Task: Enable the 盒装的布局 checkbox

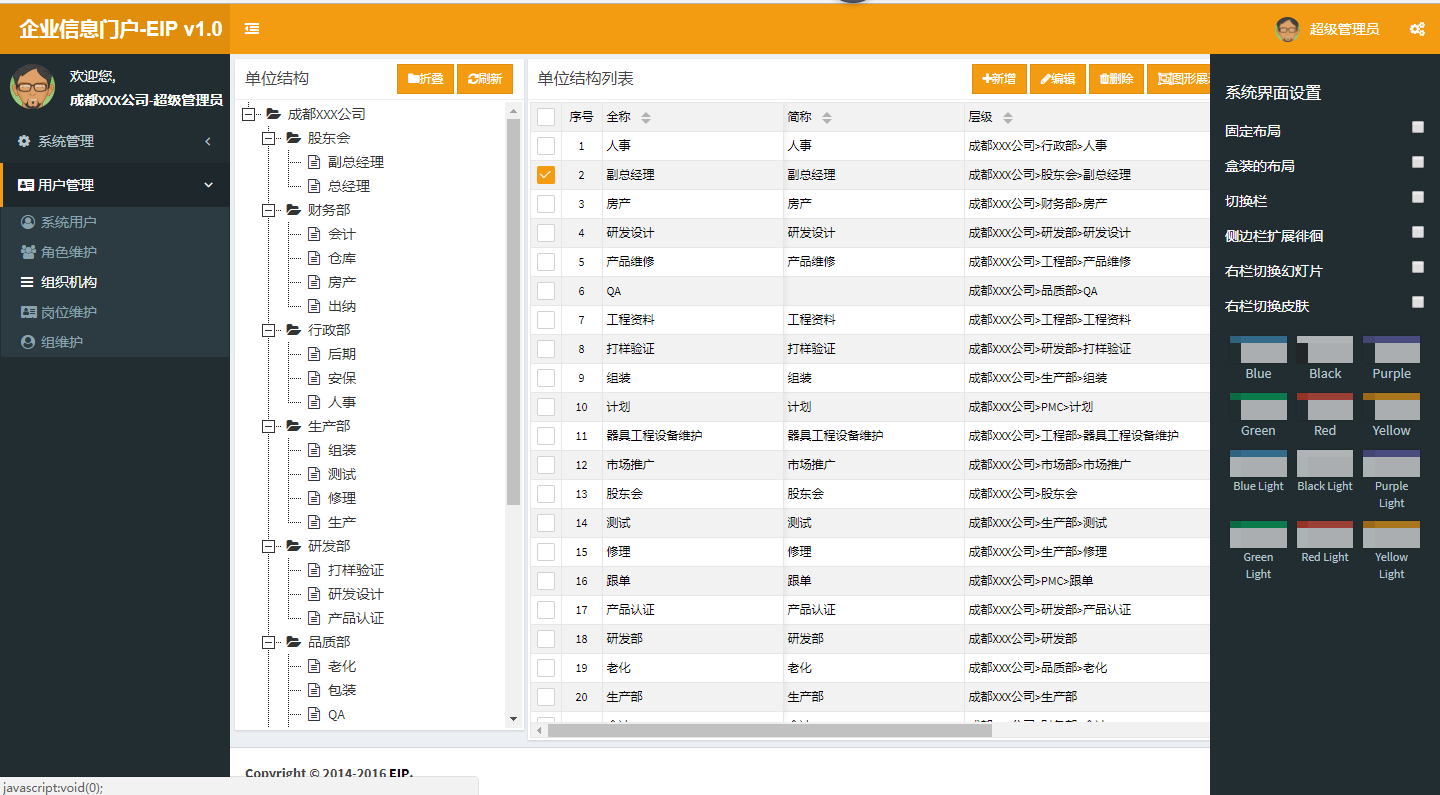Action: pos(1418,162)
